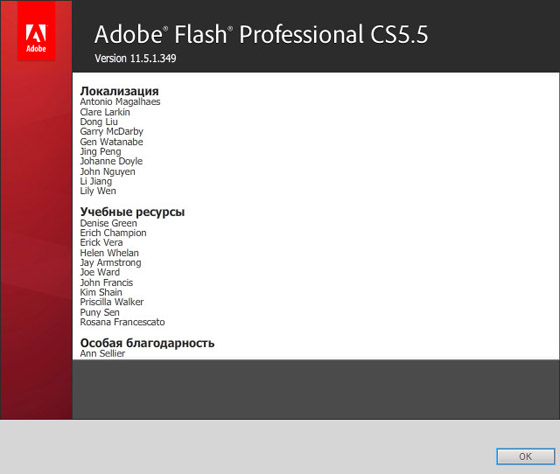Click the OK button
The width and height of the screenshot is (560, 474).
(525, 456)
